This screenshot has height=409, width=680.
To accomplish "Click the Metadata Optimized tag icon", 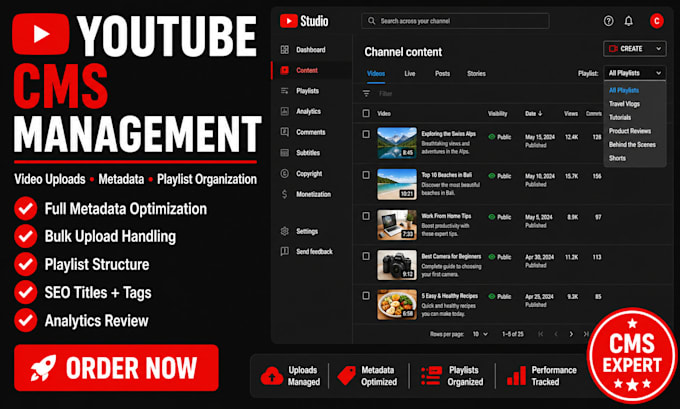I will coord(347,376).
